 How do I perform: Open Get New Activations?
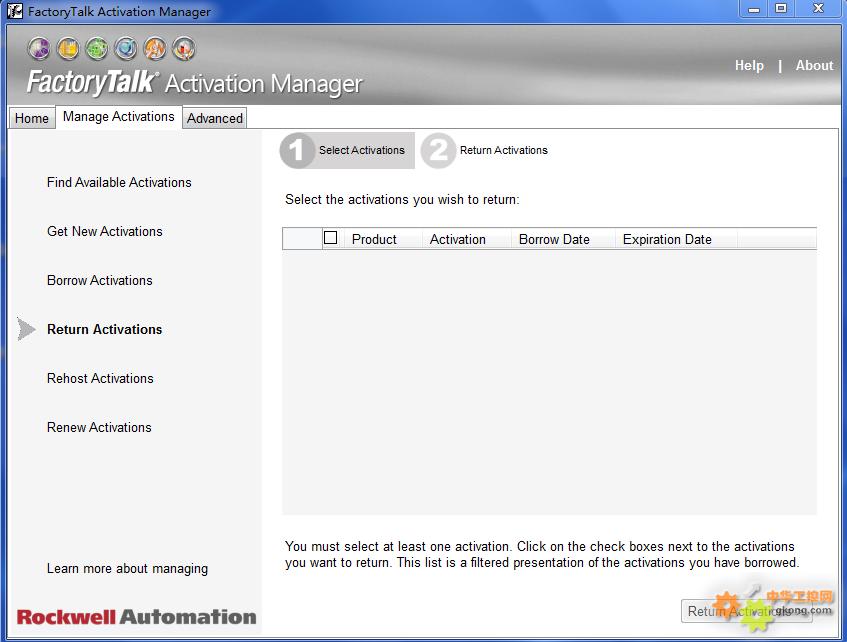click(x=105, y=231)
